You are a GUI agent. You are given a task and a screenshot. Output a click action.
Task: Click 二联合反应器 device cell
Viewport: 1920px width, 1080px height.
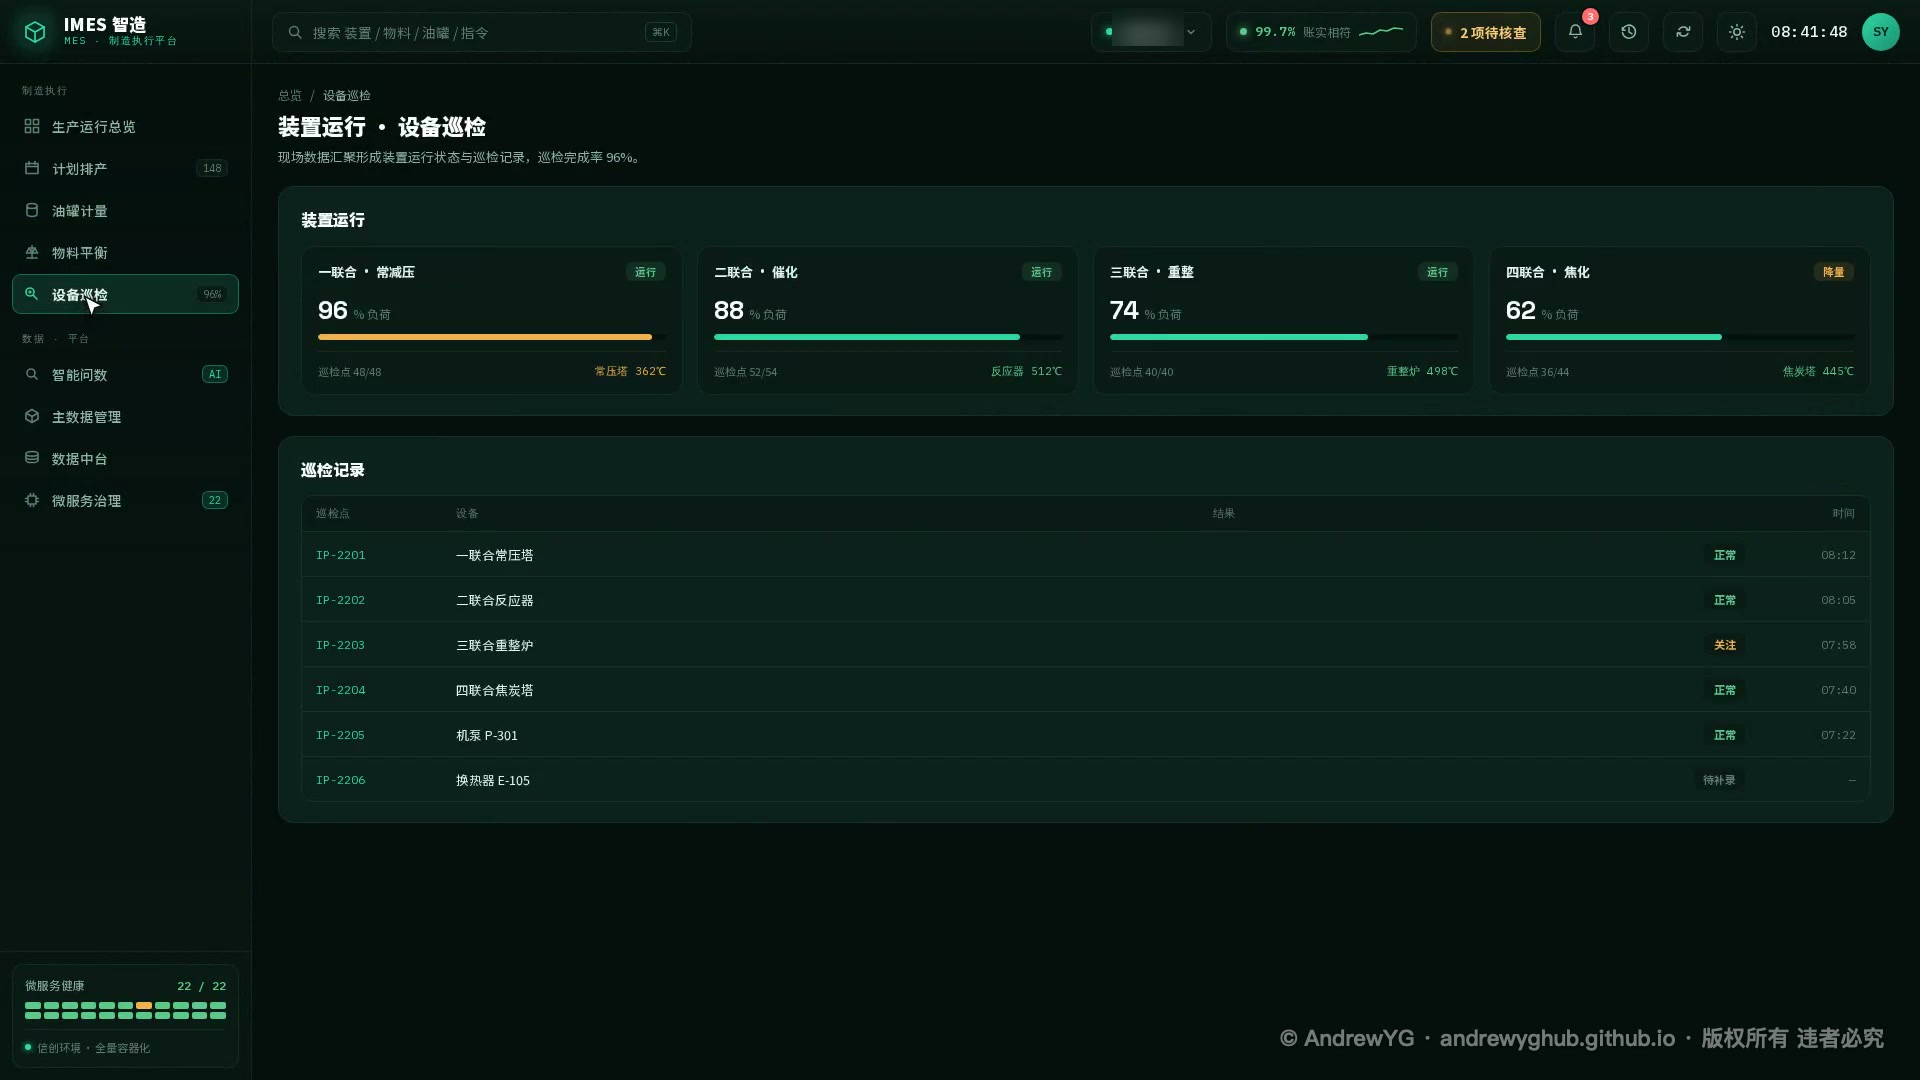point(494,600)
